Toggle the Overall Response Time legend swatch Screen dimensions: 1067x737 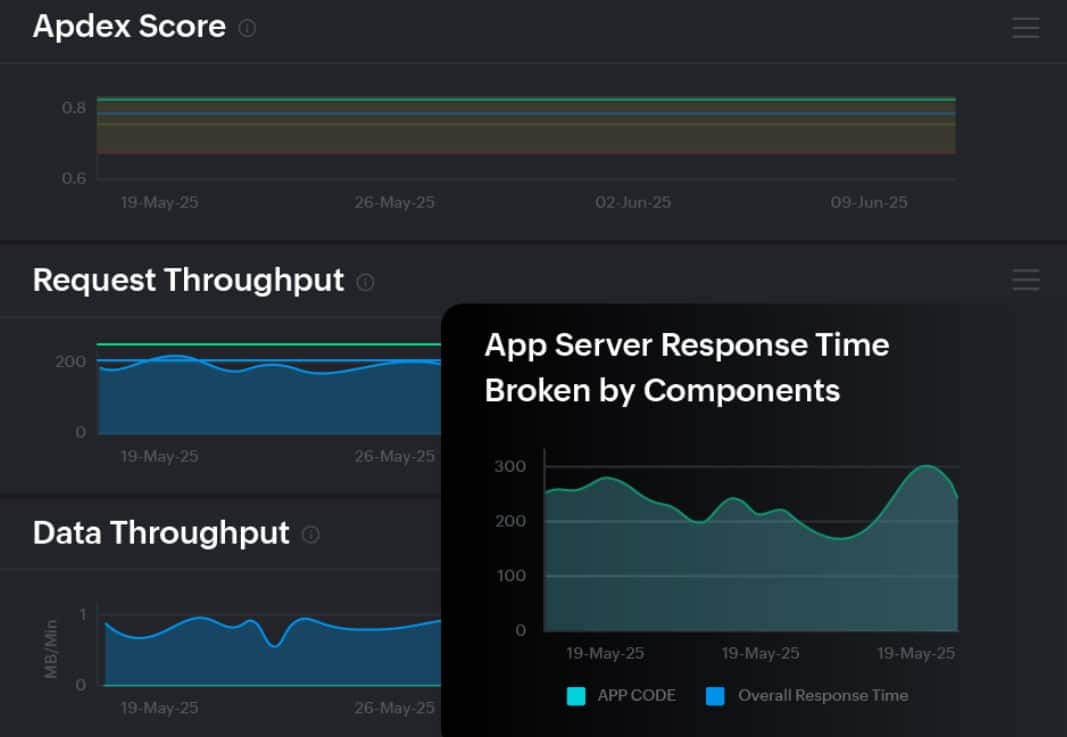(x=715, y=696)
